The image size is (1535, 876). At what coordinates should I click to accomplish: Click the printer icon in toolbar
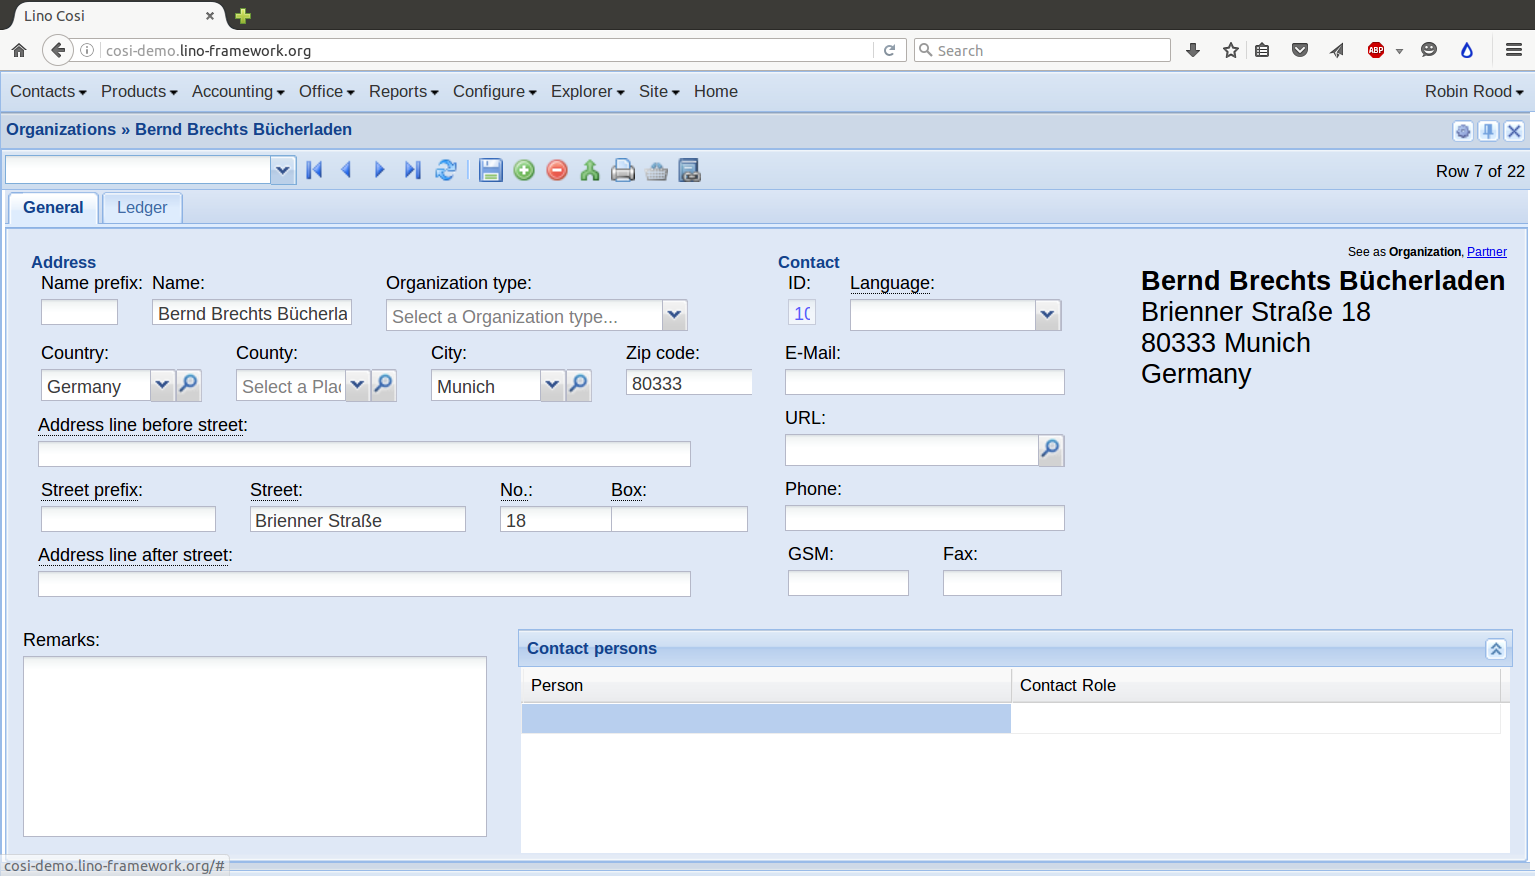[x=623, y=170]
